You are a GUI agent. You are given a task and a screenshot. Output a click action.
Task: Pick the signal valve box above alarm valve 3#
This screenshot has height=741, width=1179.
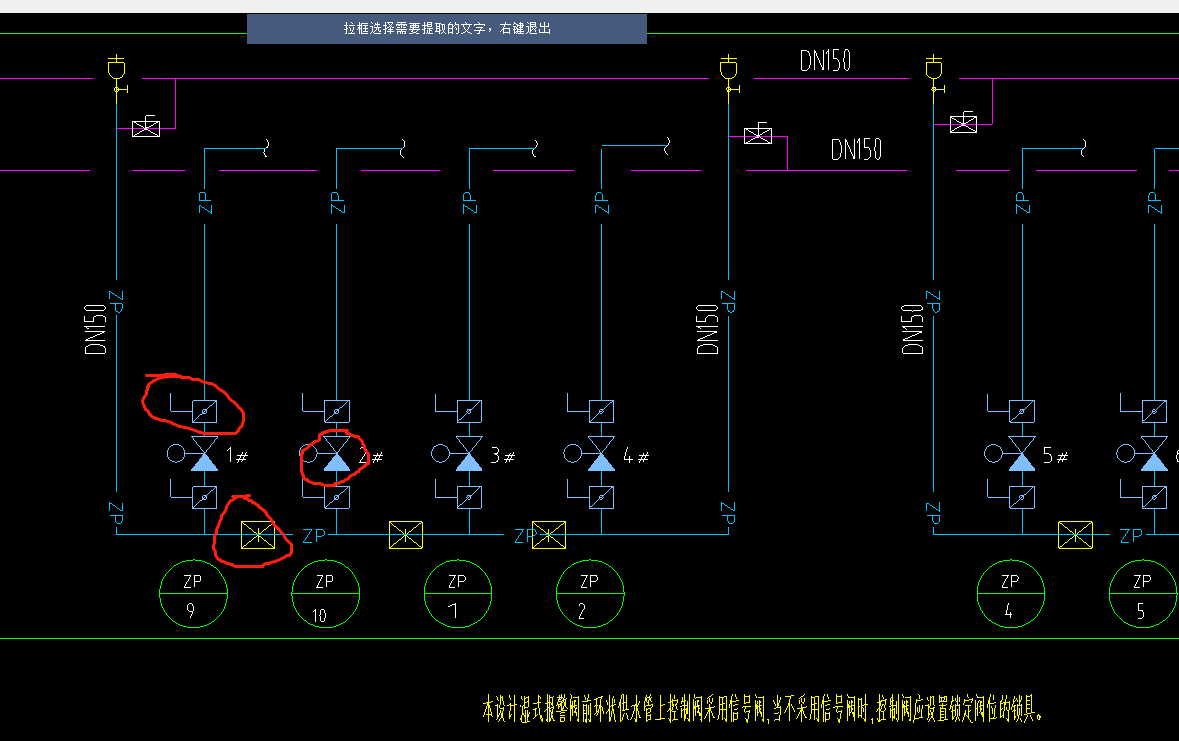pos(469,411)
